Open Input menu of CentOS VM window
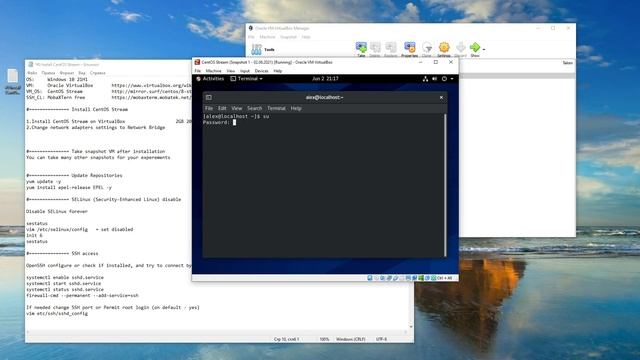This screenshot has width=640, height=360. pyautogui.click(x=245, y=71)
